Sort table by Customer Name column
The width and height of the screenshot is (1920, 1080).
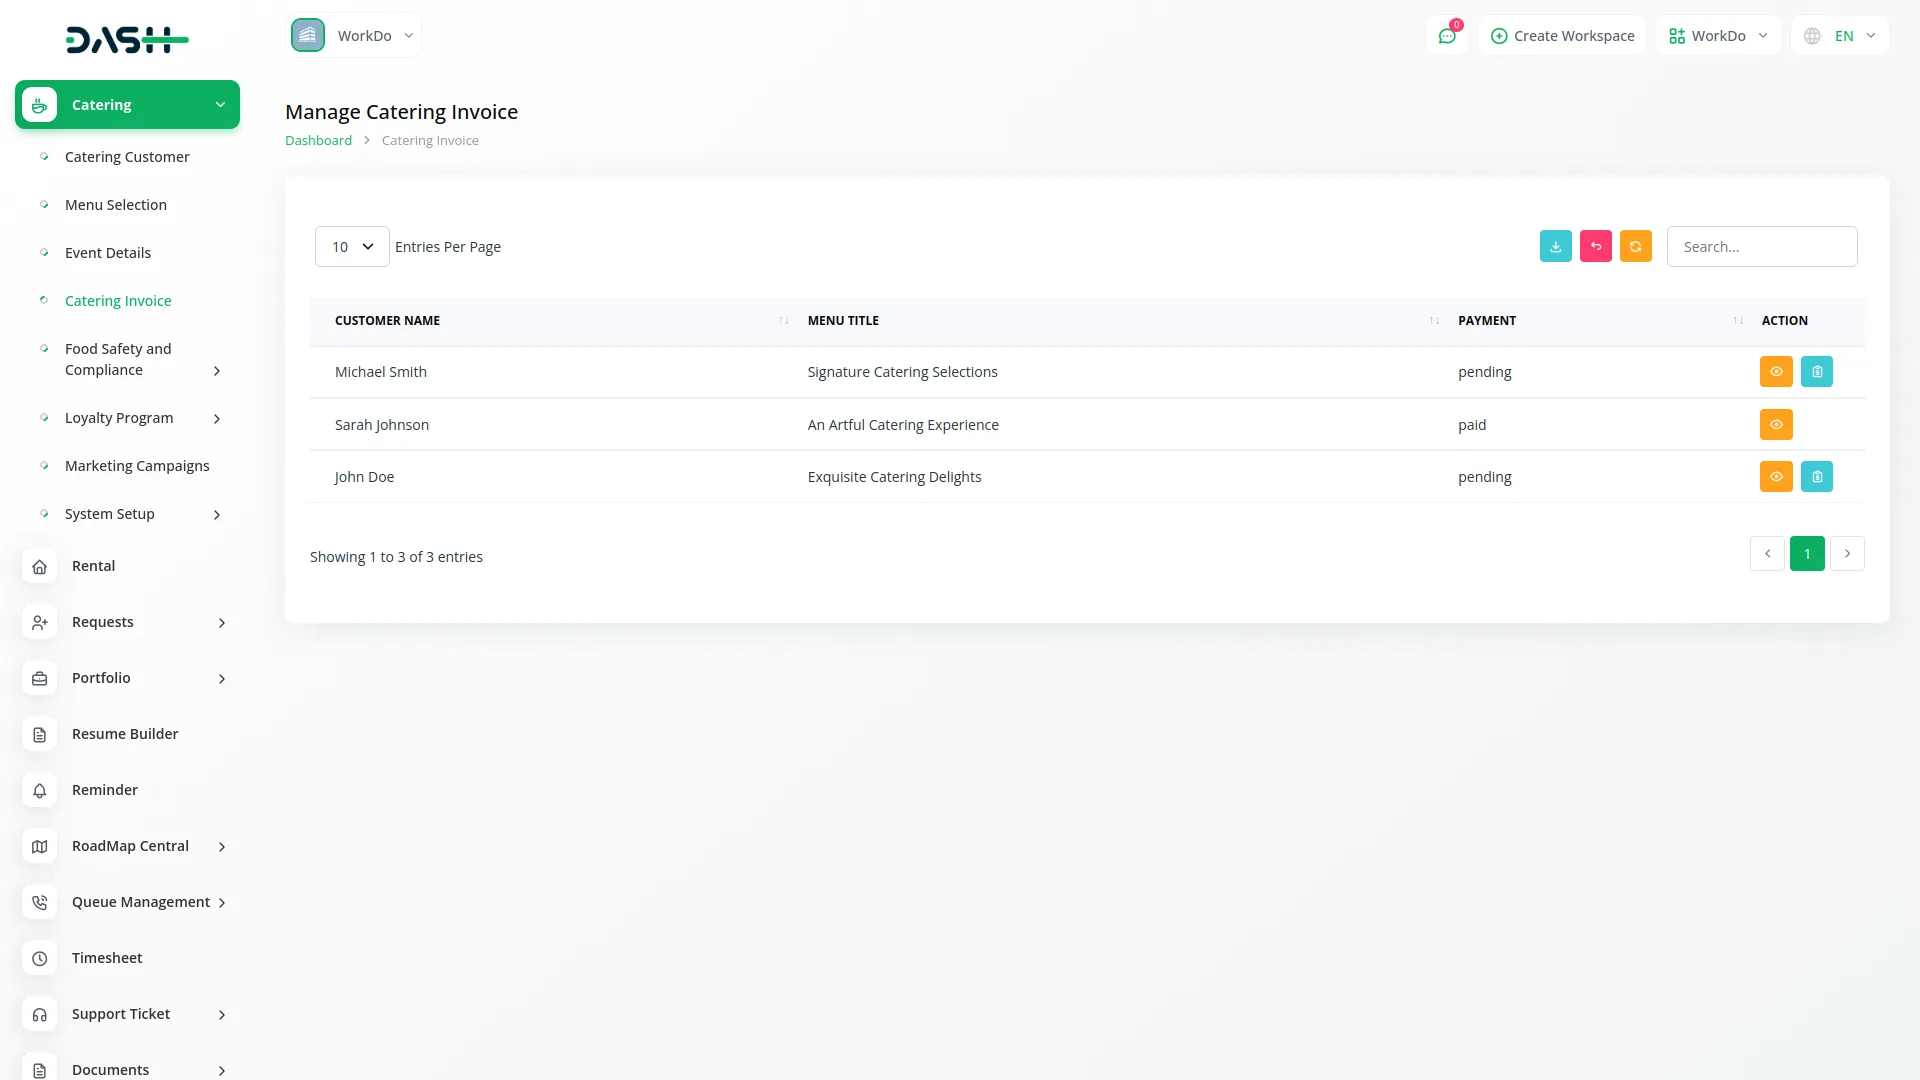(x=387, y=321)
